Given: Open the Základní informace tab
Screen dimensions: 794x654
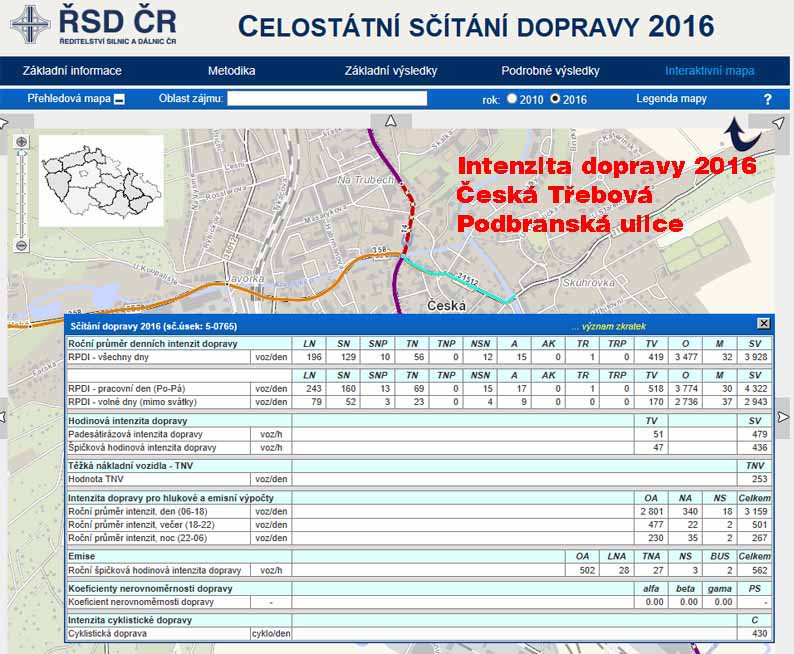Looking at the screenshot, I should tap(72, 71).
